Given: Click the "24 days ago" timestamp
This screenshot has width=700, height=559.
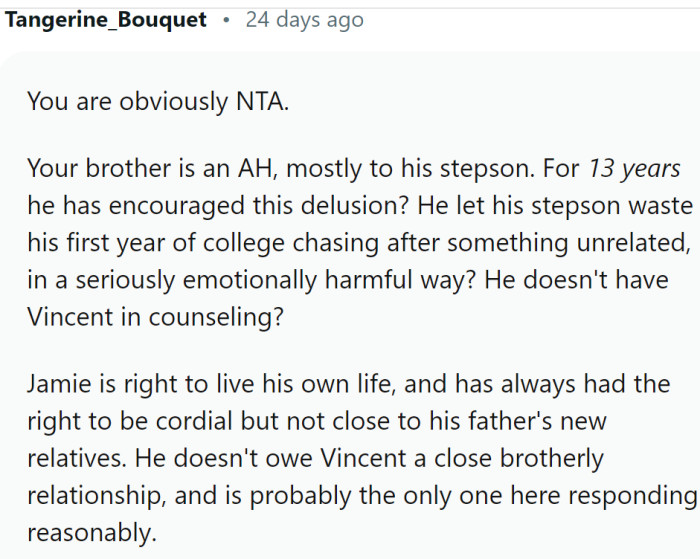Looking at the screenshot, I should pyautogui.click(x=304, y=20).
